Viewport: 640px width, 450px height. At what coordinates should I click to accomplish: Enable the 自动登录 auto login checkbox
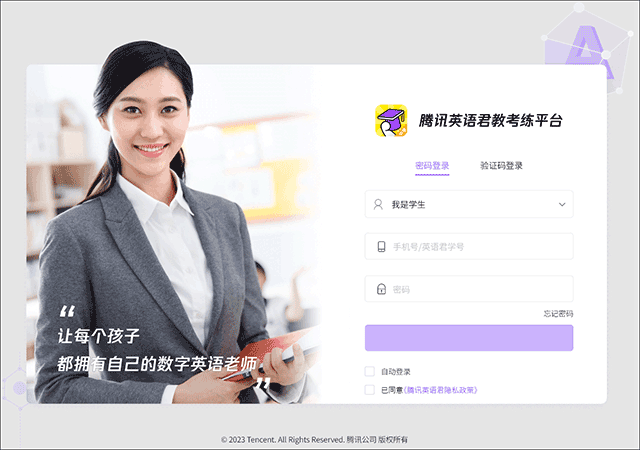coord(369,371)
